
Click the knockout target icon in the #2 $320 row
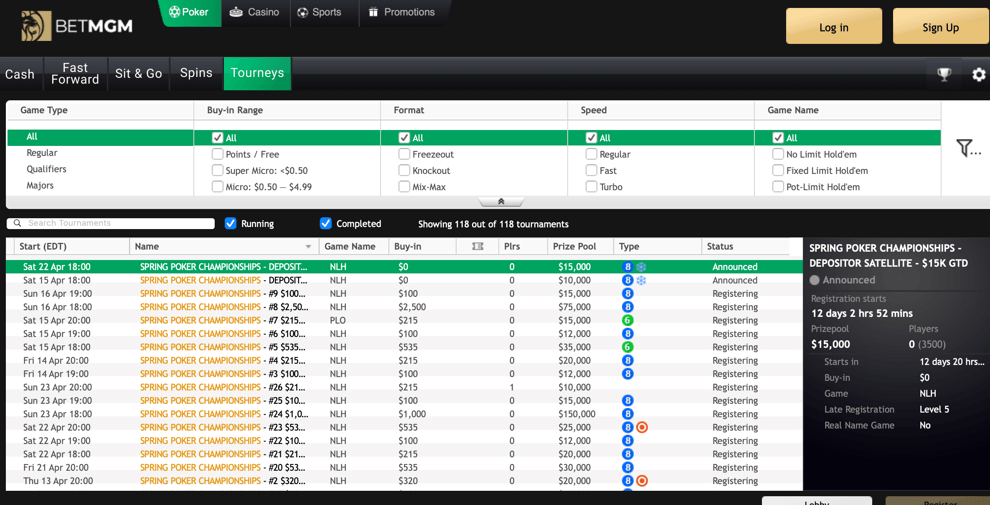(x=642, y=481)
